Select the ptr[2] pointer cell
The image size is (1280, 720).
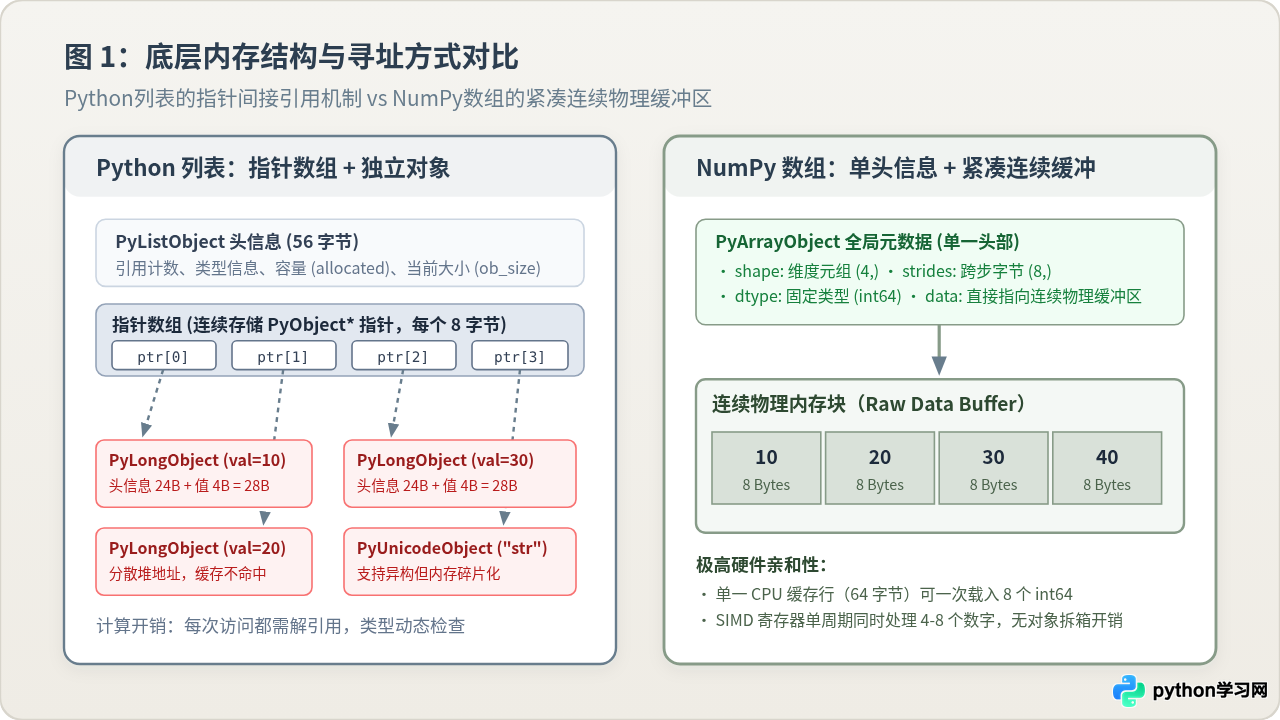[403, 356]
